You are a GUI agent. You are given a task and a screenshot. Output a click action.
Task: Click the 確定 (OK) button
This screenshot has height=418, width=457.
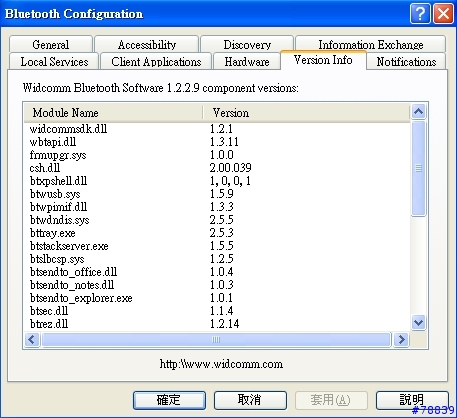click(169, 400)
